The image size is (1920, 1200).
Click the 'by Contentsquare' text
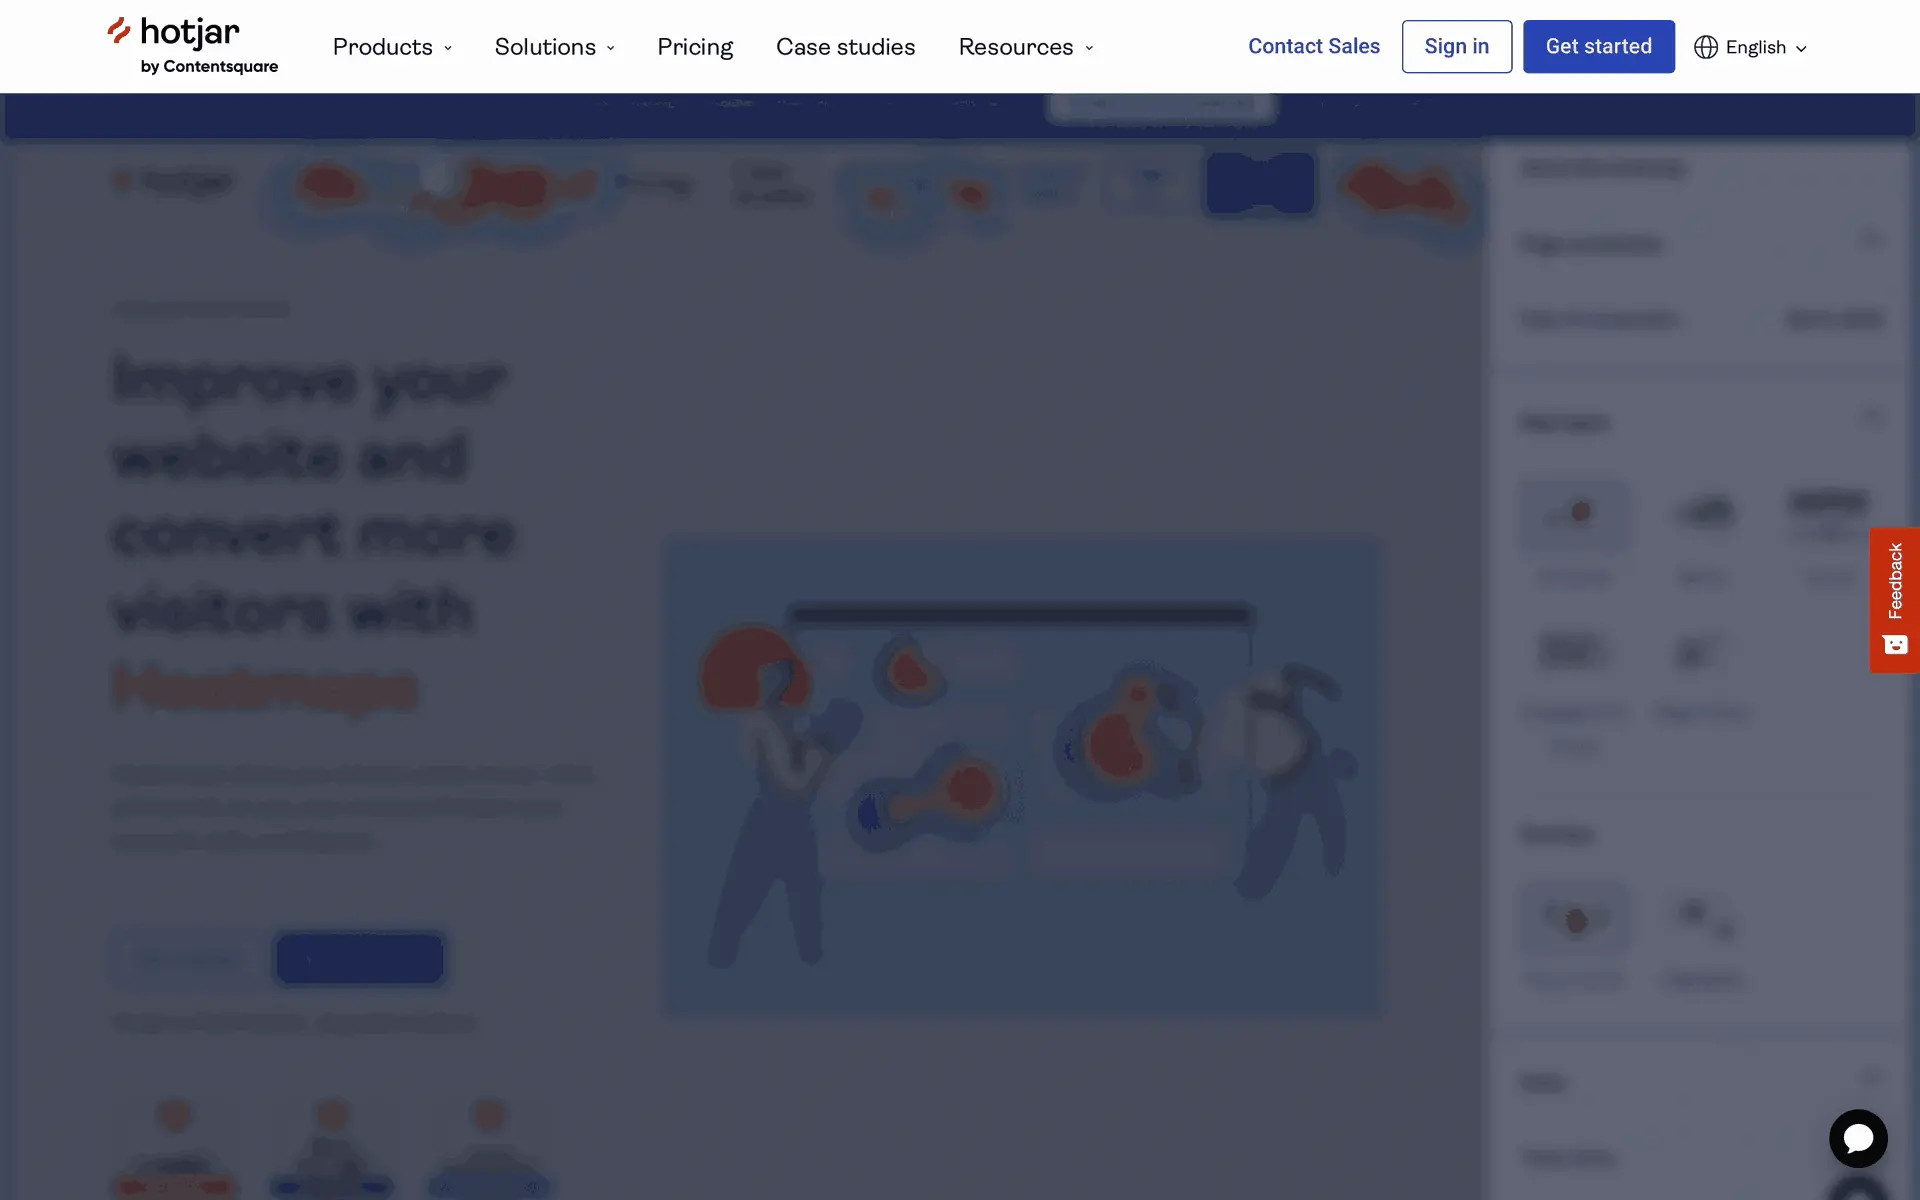tap(209, 67)
